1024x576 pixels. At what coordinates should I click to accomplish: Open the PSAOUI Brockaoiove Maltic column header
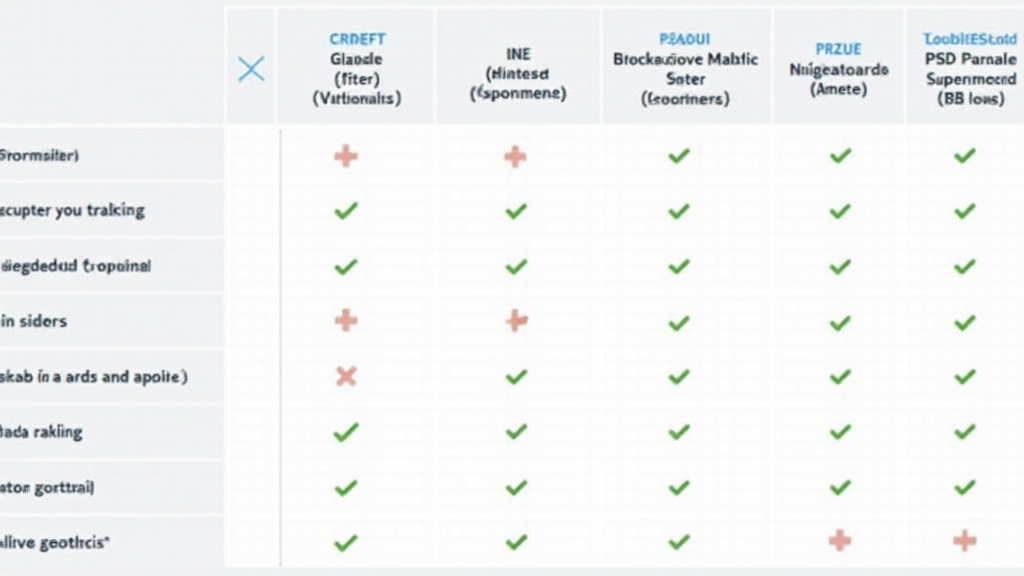pyautogui.click(x=685, y=69)
